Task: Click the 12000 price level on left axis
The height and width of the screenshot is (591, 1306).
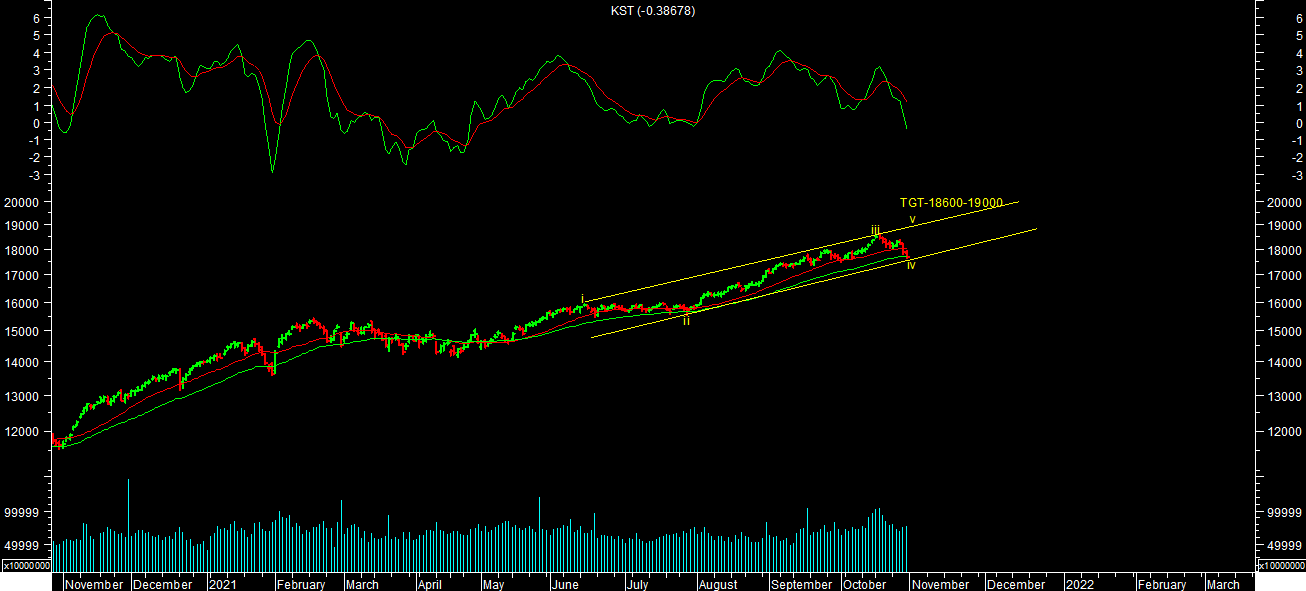Action: pyautogui.click(x=24, y=432)
